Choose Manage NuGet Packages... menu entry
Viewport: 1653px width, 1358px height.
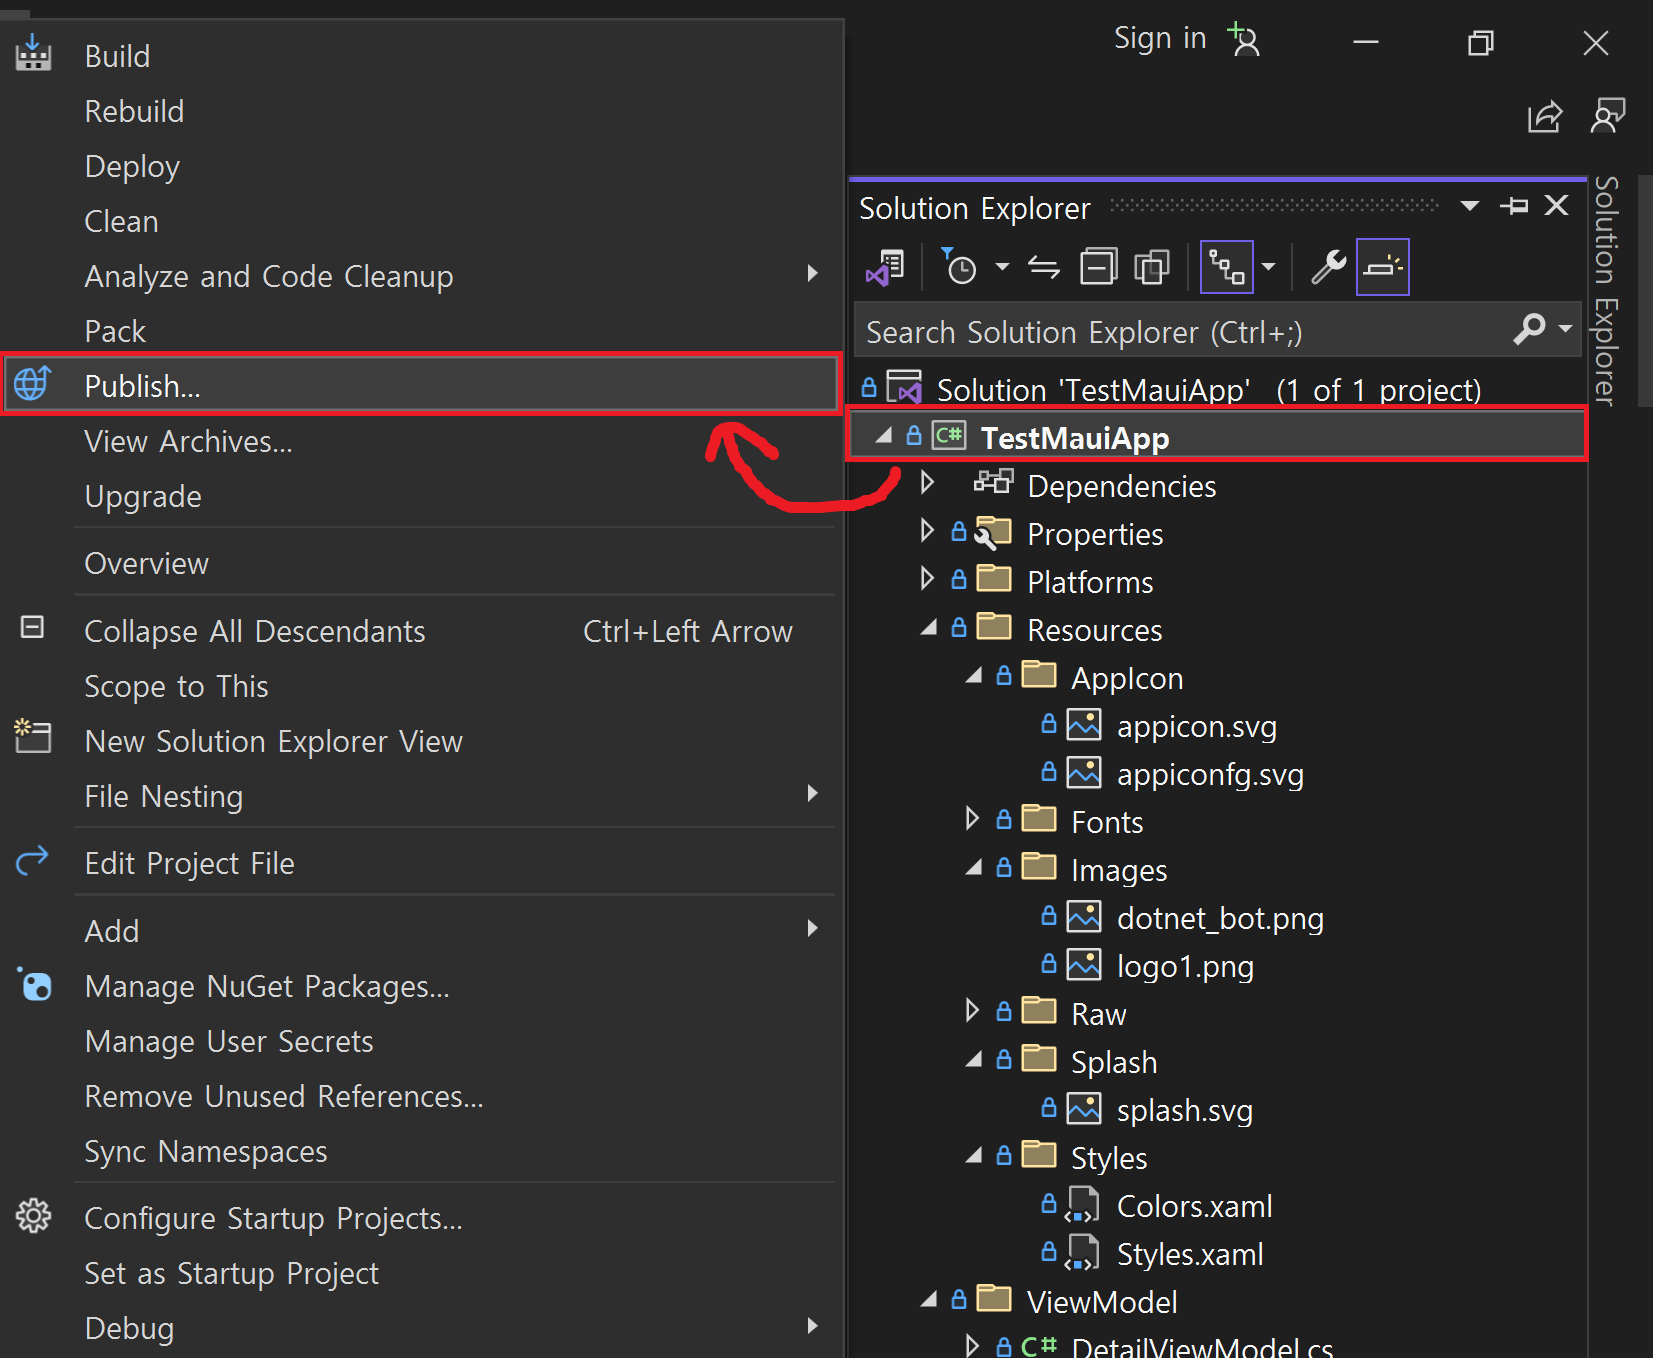(266, 987)
